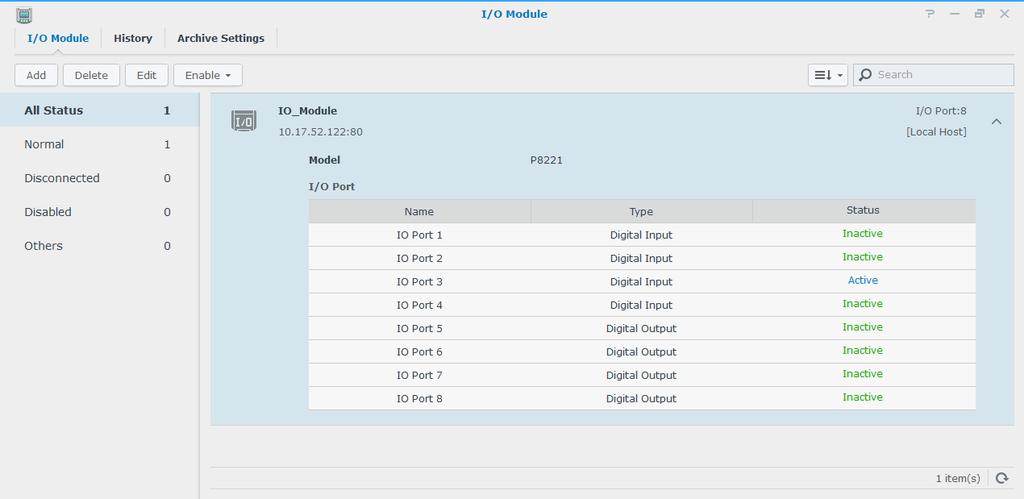Click the [Local Host] label
The height and width of the screenshot is (499, 1024).
click(x=936, y=132)
